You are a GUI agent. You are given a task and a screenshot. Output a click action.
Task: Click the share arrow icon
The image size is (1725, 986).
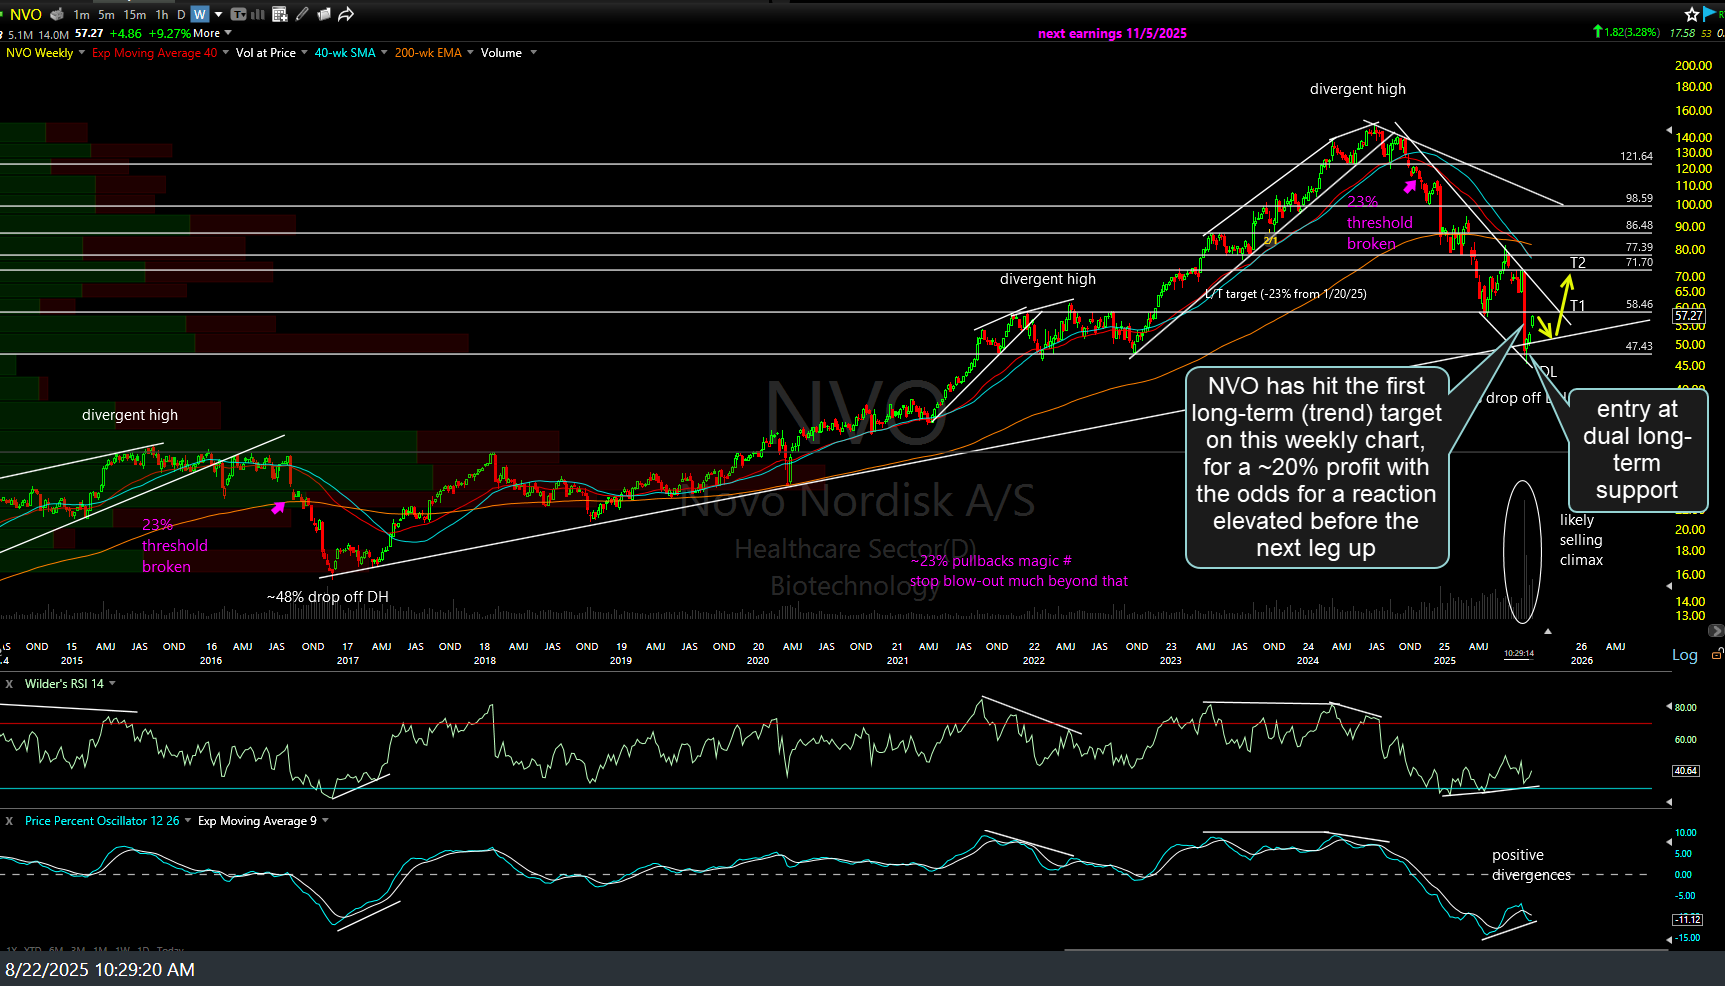pyautogui.click(x=346, y=14)
